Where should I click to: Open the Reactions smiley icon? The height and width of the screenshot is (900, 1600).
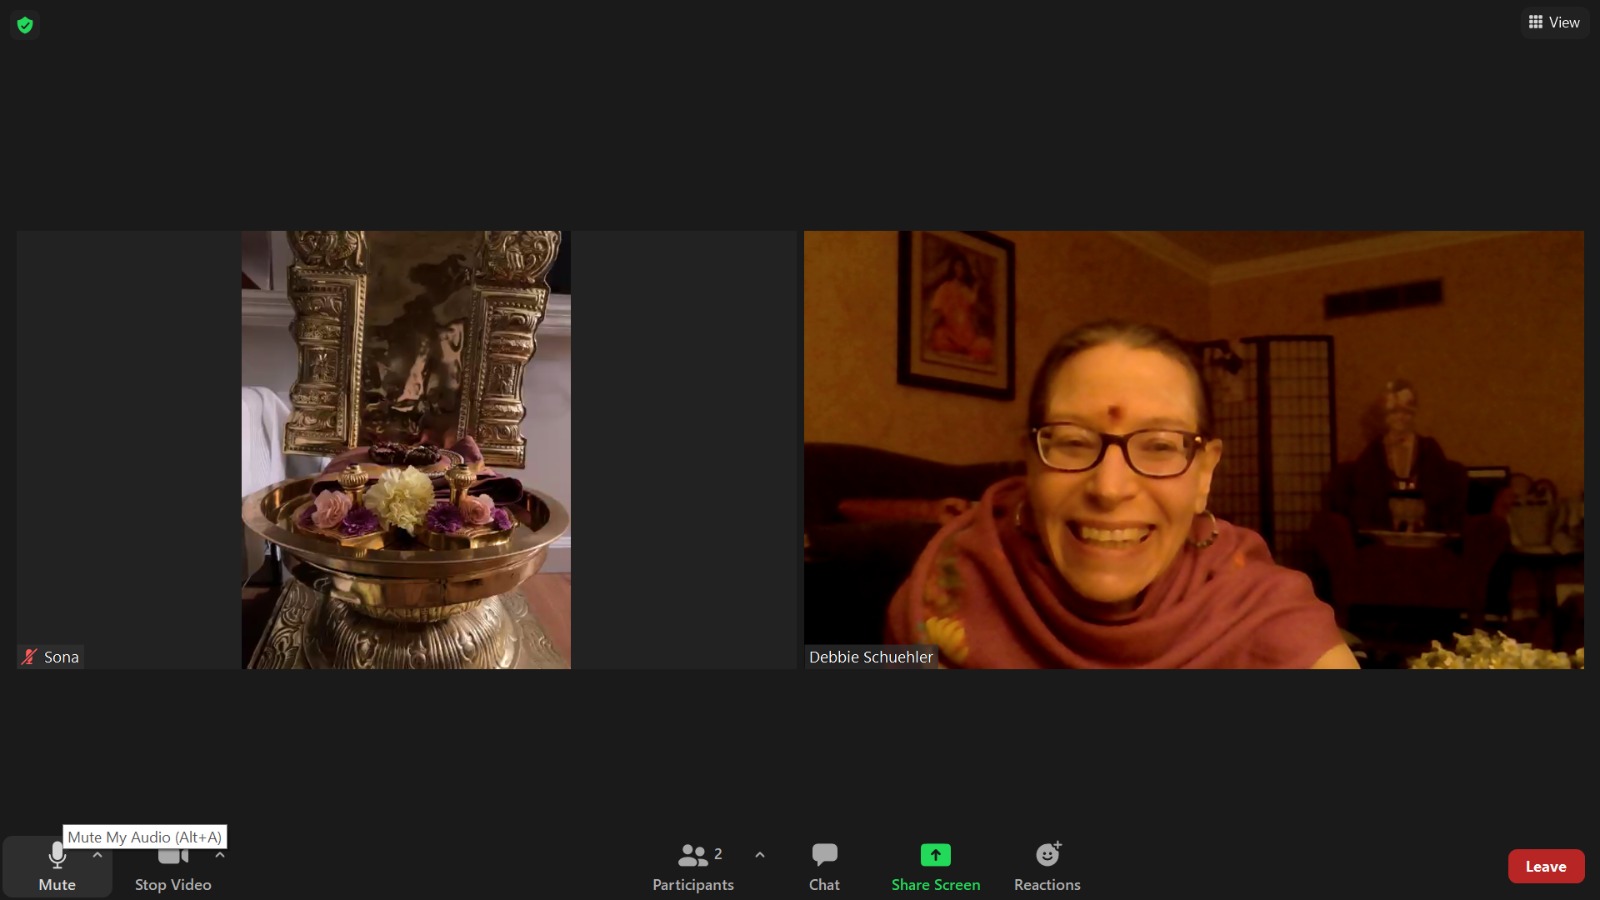[x=1047, y=855]
